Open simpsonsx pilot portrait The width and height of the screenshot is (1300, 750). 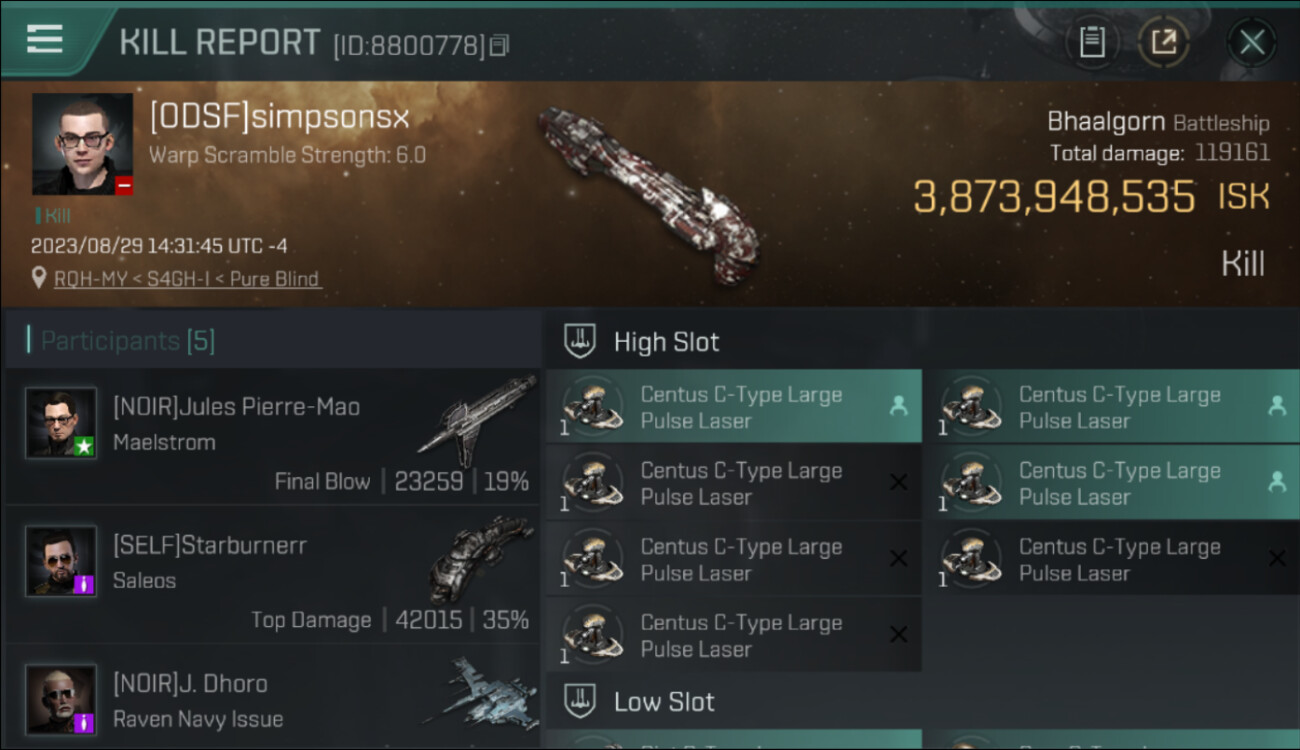[82, 144]
